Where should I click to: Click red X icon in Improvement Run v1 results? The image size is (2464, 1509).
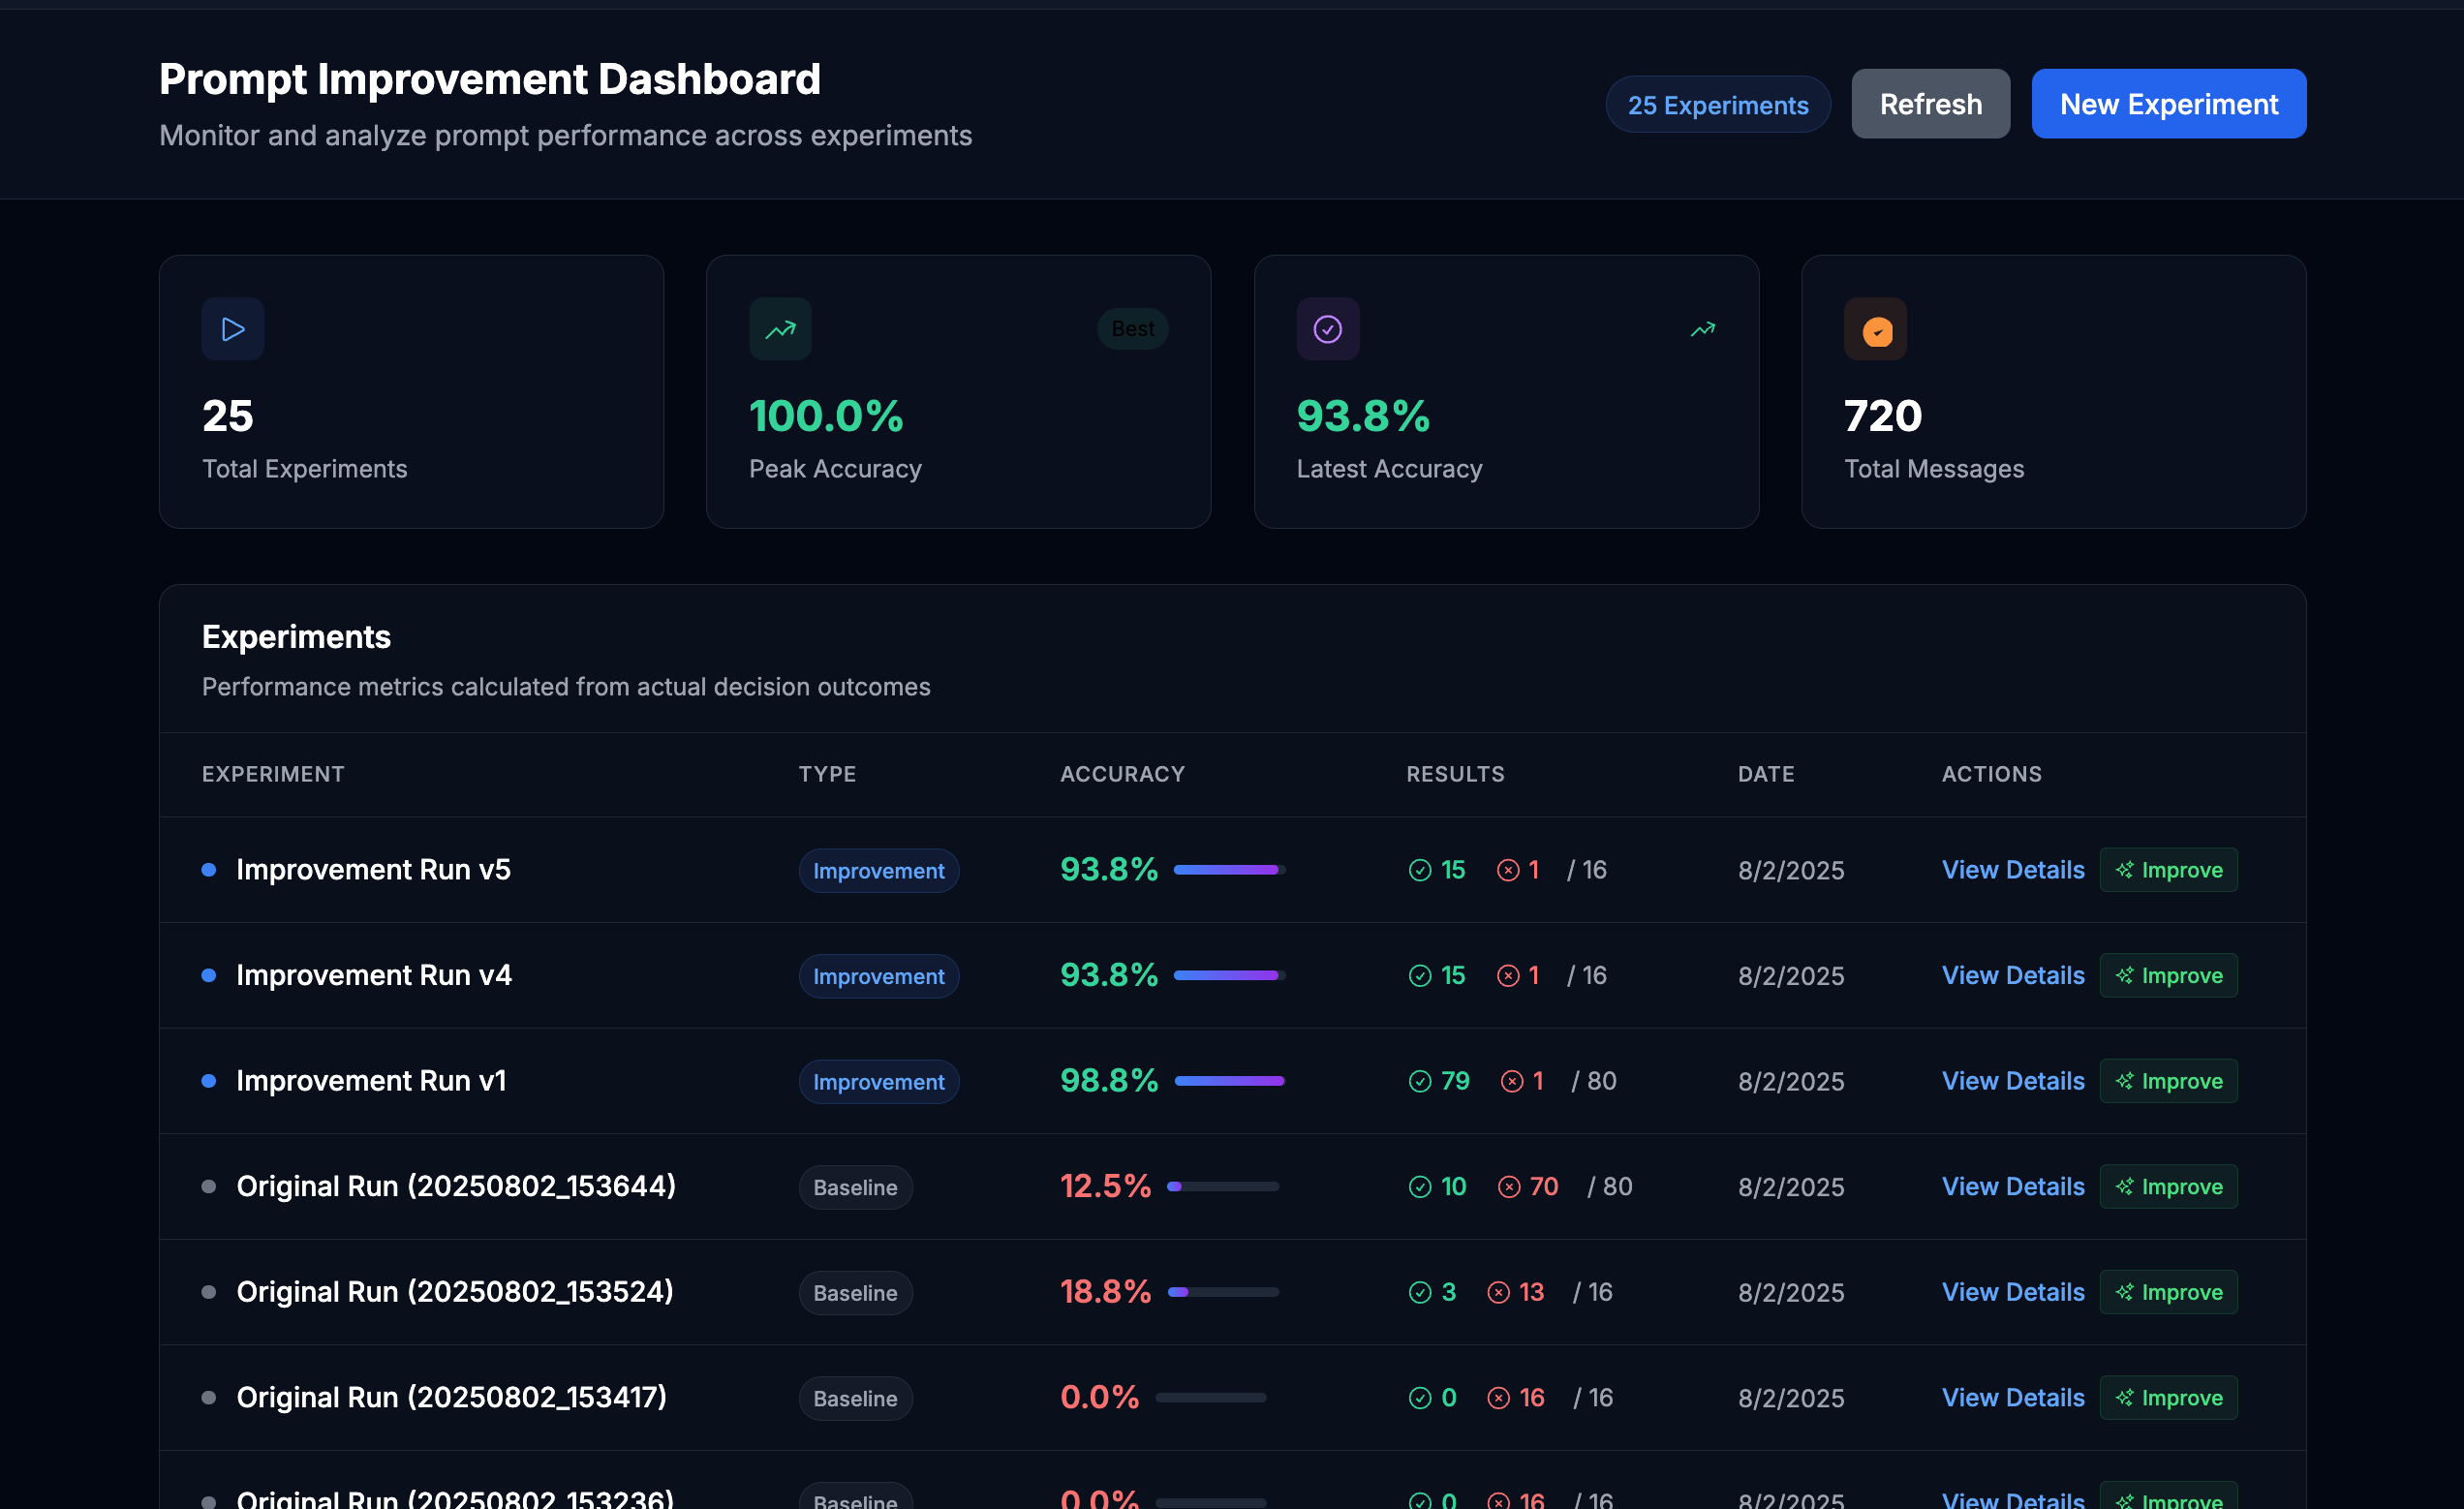[1511, 1081]
